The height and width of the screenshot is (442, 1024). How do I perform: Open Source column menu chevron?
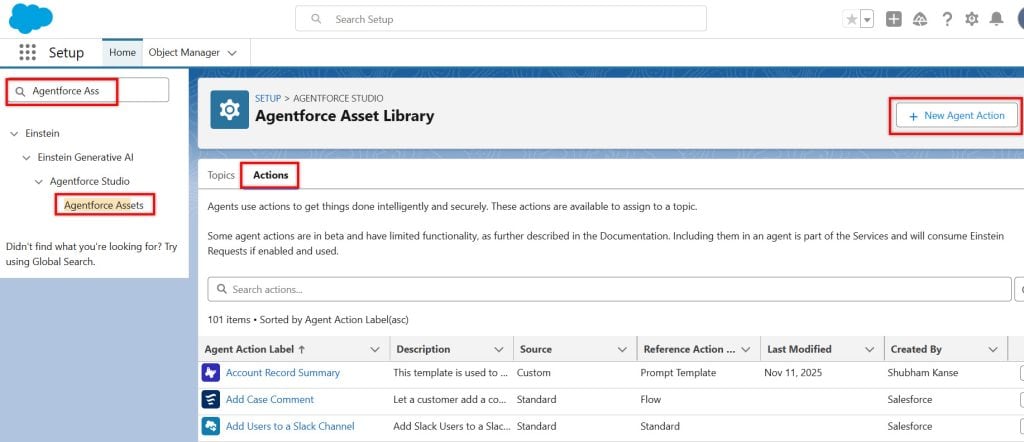pyautogui.click(x=622, y=350)
